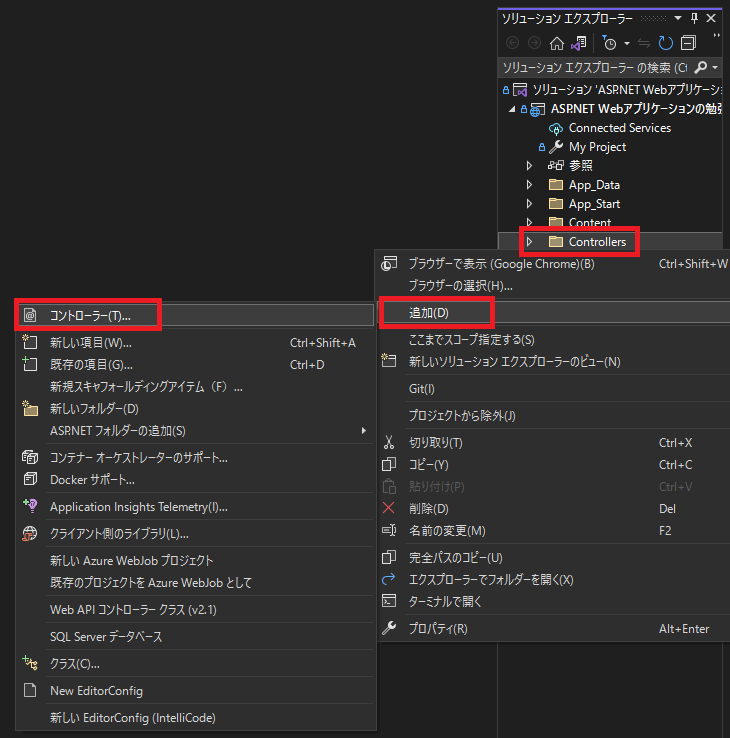Open ASP.NET フォルダーの追加(S) submenu

(195, 431)
